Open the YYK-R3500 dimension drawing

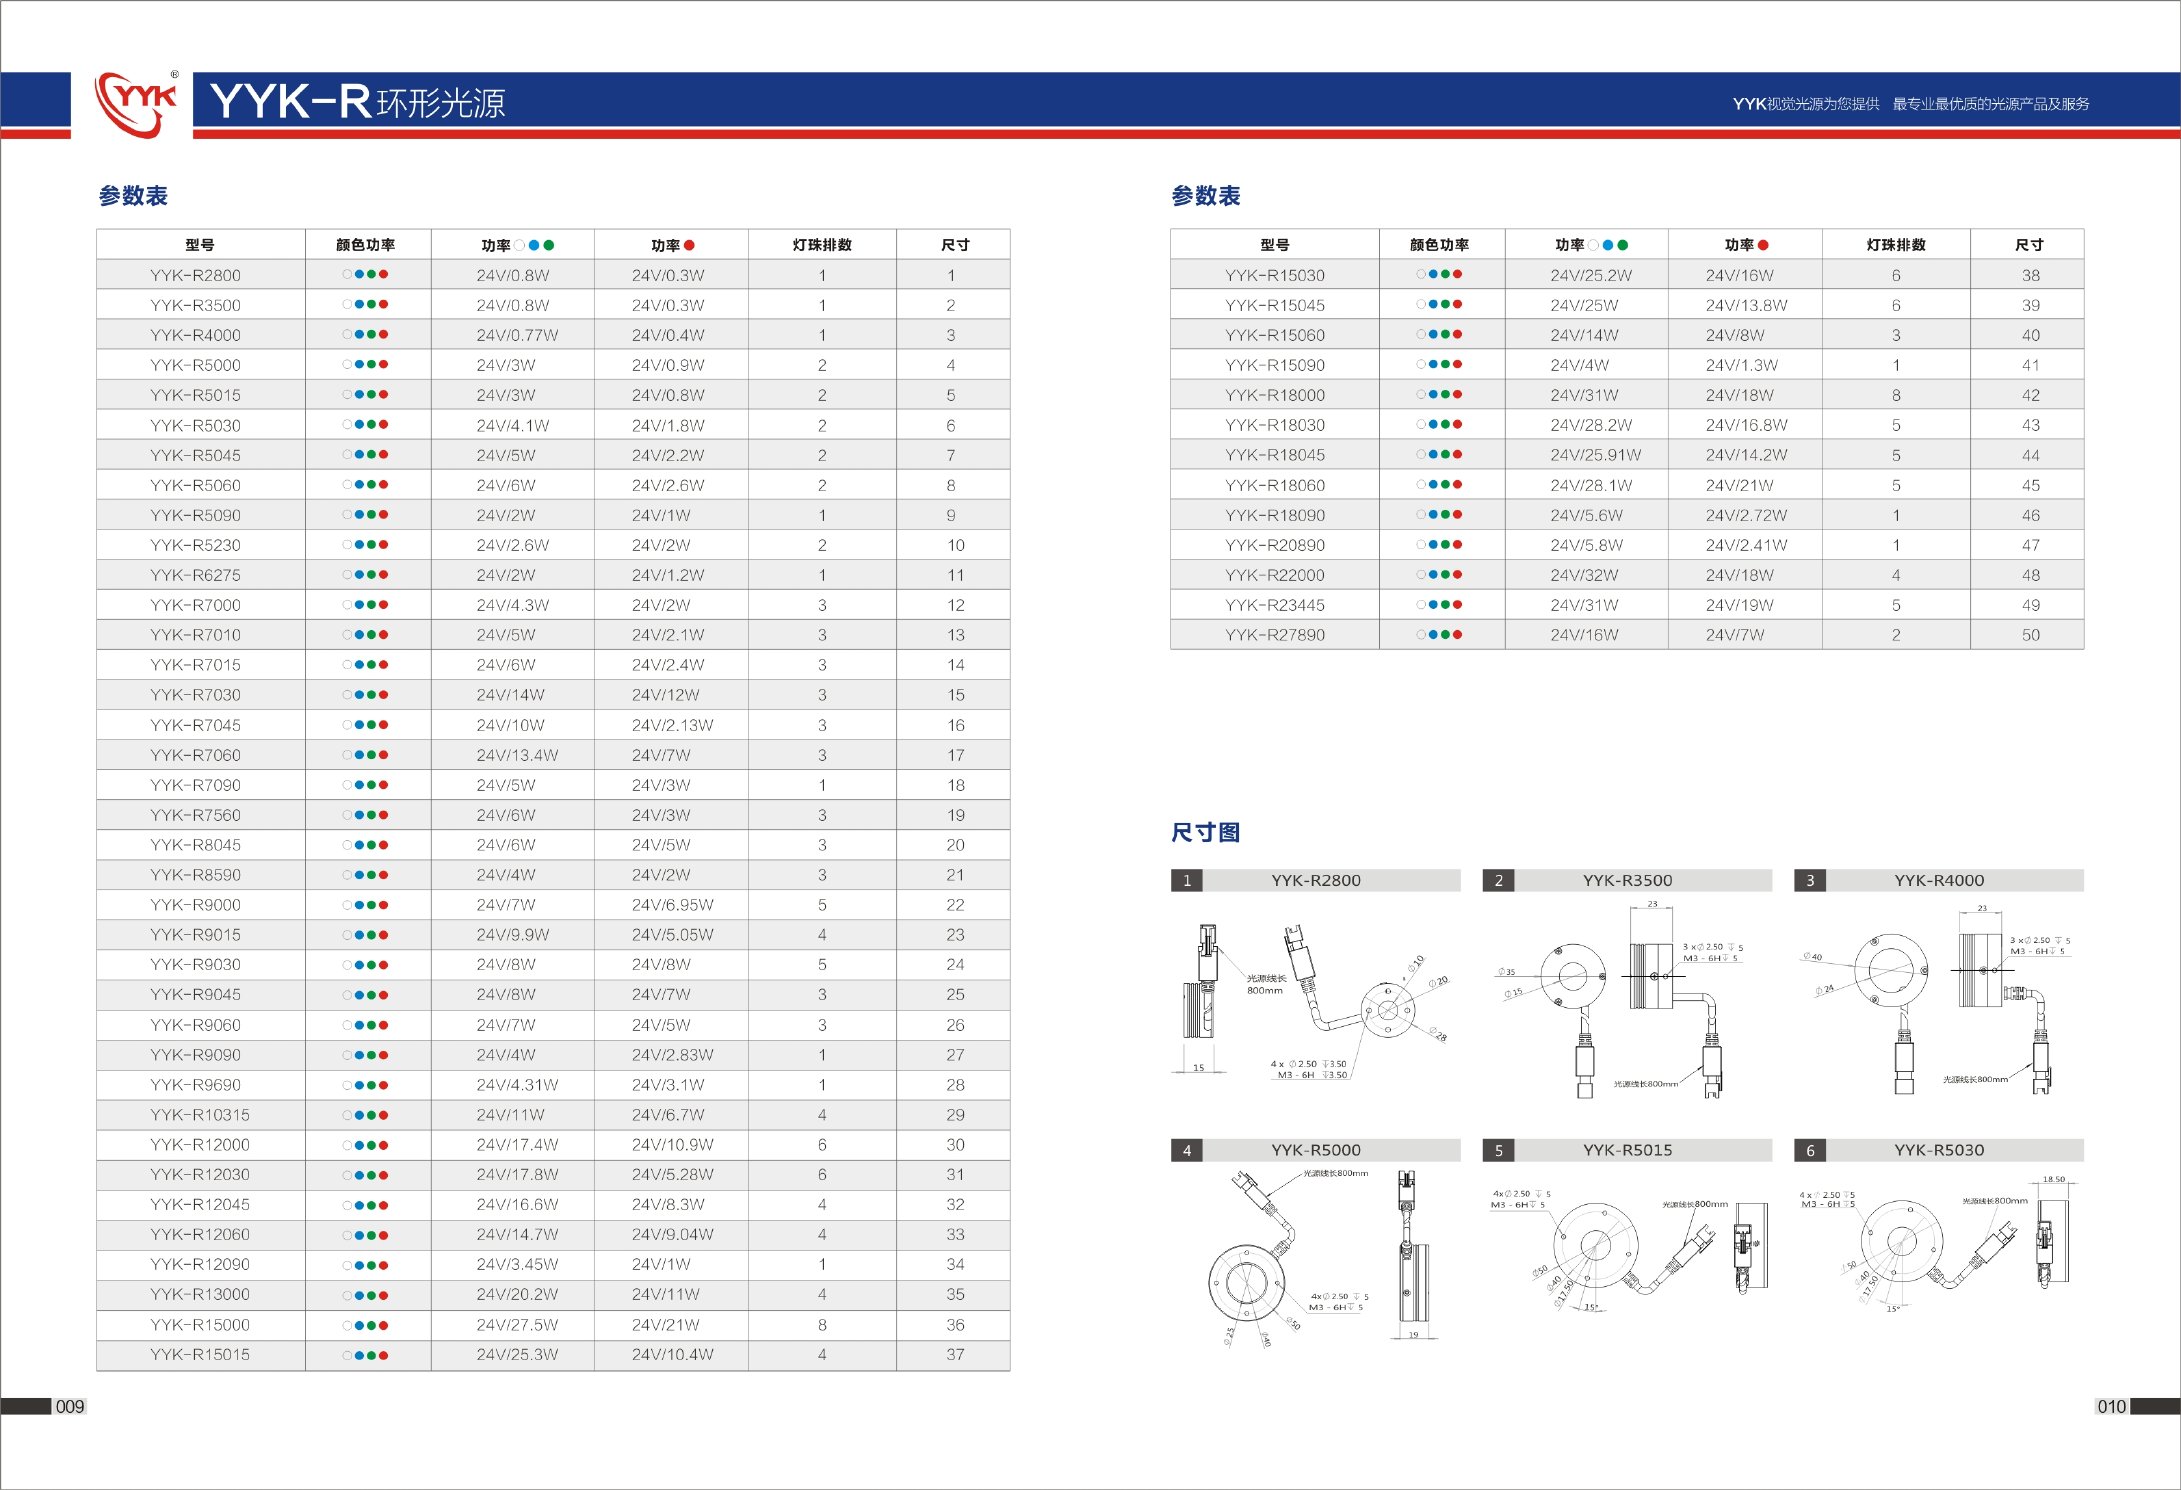click(1622, 1000)
